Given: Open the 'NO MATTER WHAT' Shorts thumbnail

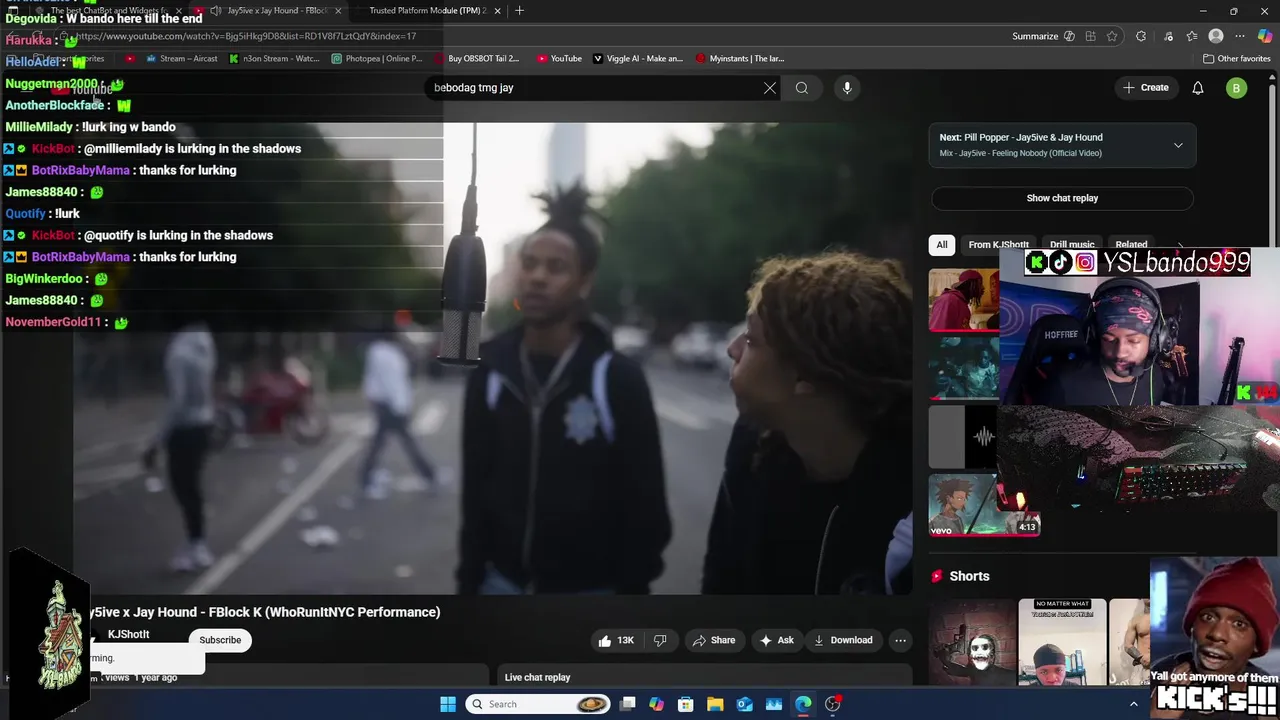Looking at the screenshot, I should [x=1062, y=642].
